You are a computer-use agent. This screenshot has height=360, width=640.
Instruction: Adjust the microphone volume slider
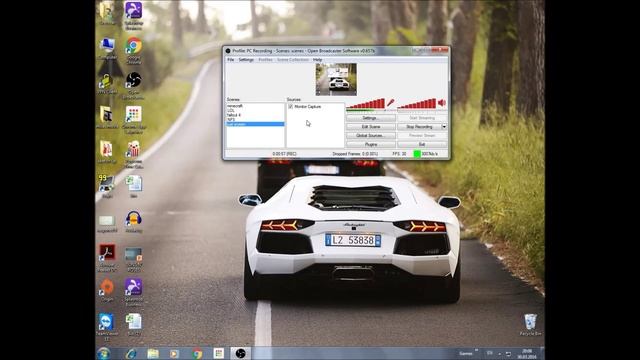pyautogui.click(x=365, y=104)
